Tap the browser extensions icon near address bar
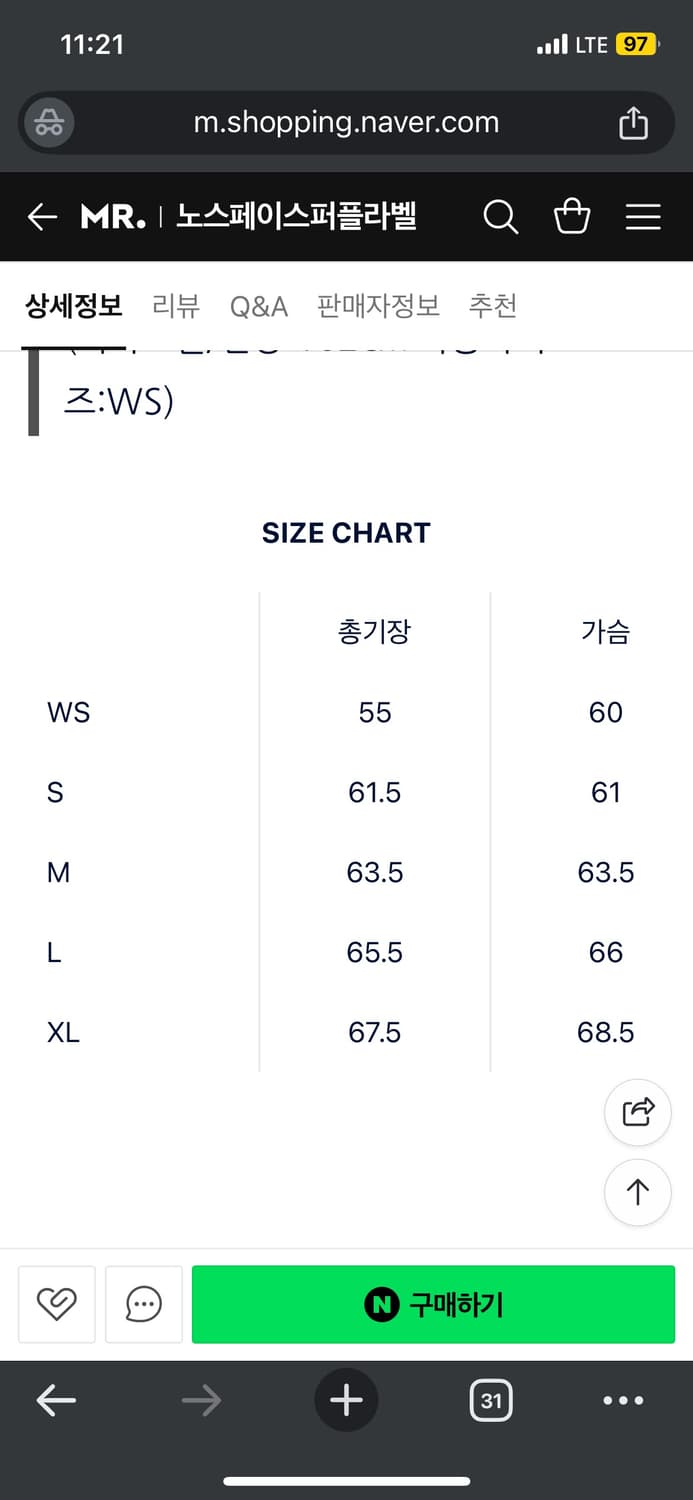This screenshot has width=693, height=1500. 47,122
